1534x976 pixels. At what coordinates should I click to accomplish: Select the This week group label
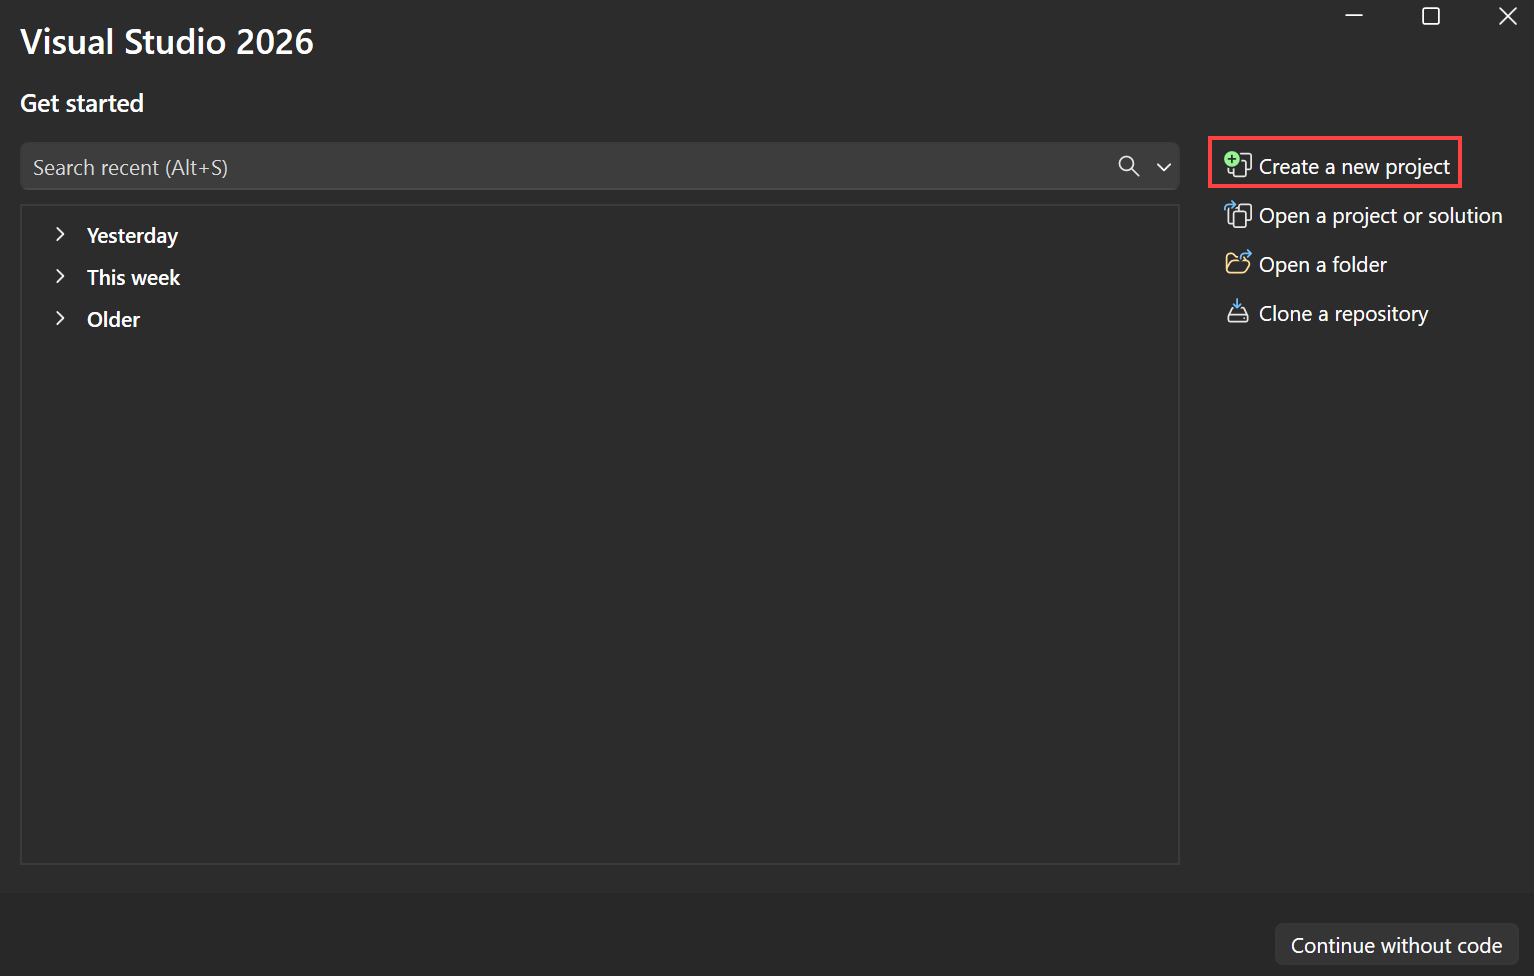(x=133, y=276)
